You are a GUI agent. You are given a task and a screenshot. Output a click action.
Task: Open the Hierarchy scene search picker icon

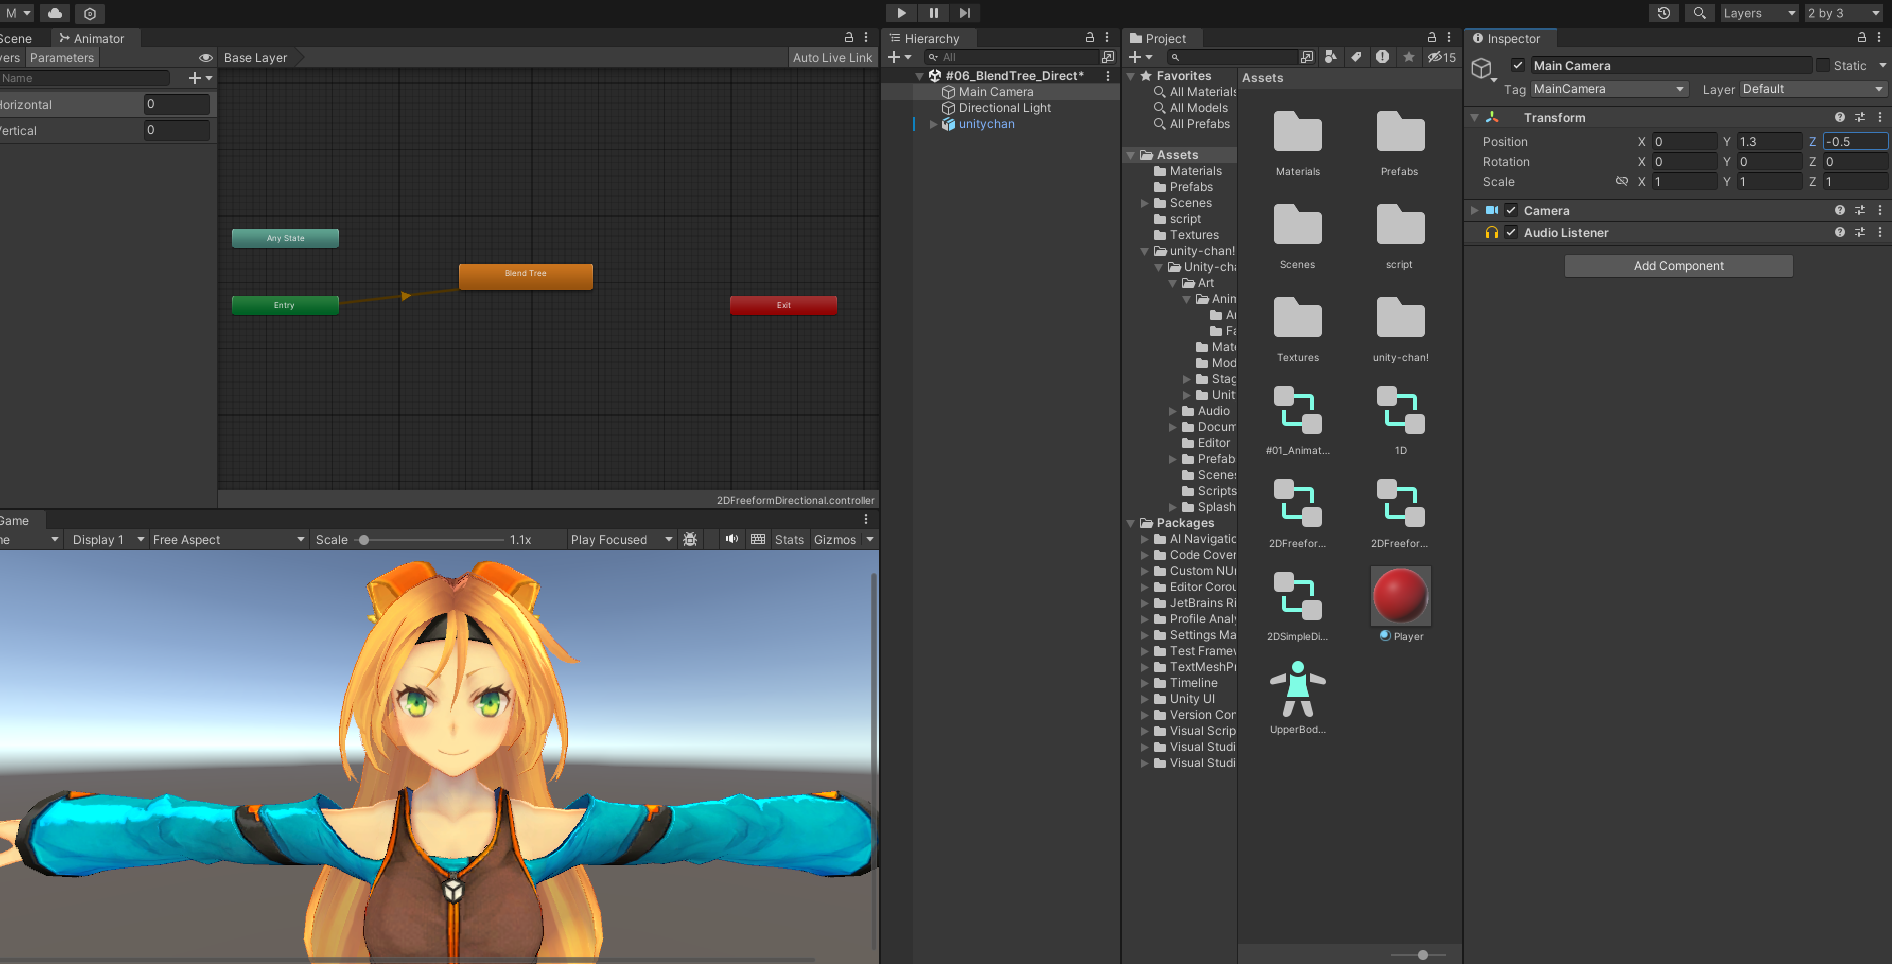pyautogui.click(x=1108, y=57)
